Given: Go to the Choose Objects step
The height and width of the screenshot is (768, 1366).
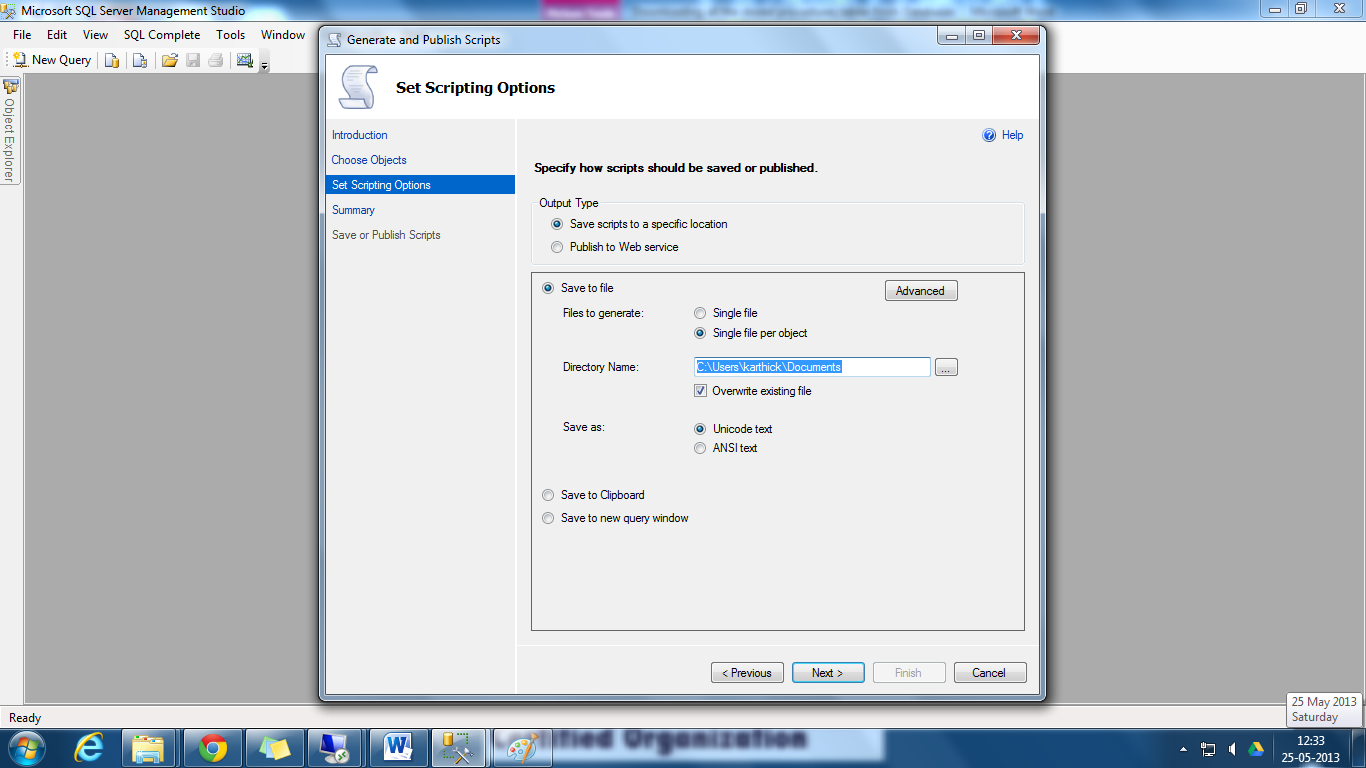Looking at the screenshot, I should (369, 160).
